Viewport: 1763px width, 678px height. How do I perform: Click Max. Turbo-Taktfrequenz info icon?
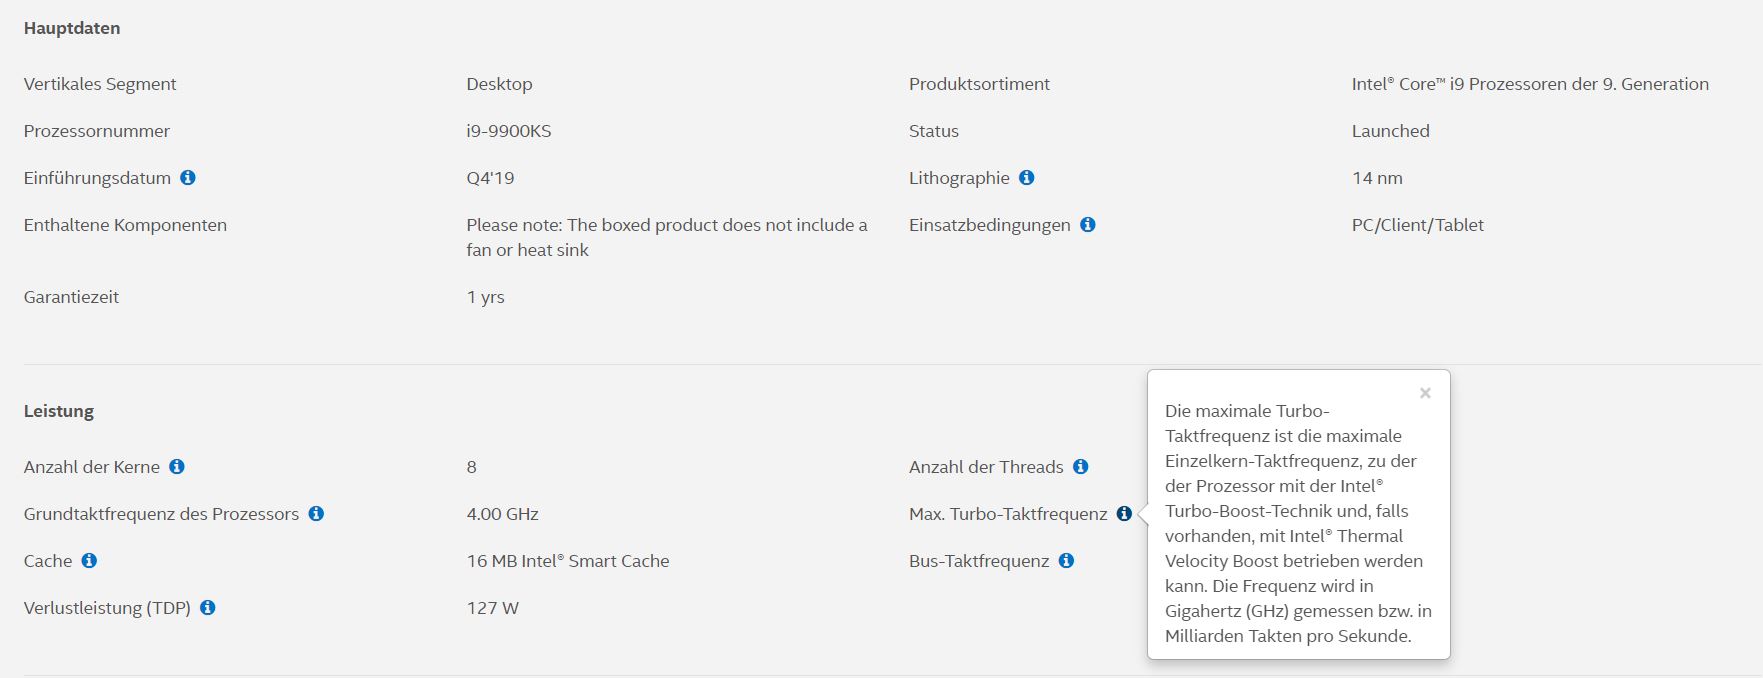1124,514
